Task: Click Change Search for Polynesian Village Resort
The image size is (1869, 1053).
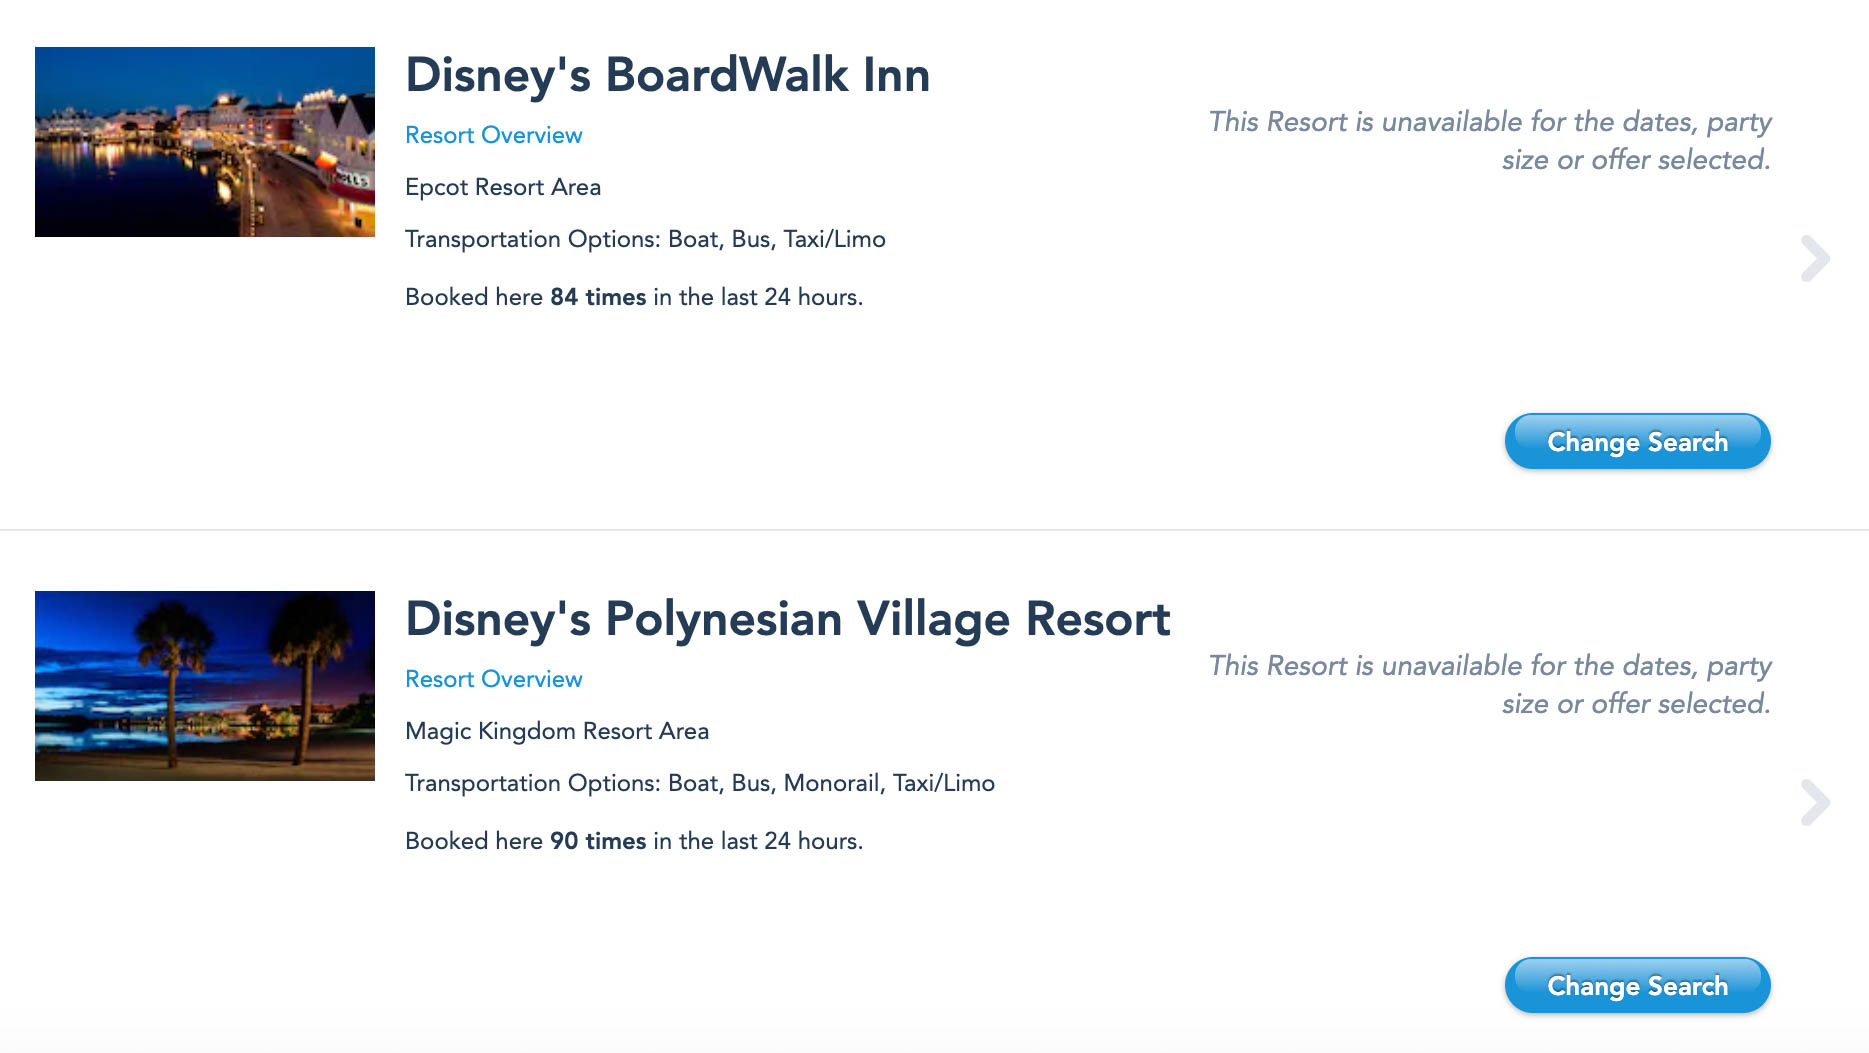Action: click(1637, 985)
